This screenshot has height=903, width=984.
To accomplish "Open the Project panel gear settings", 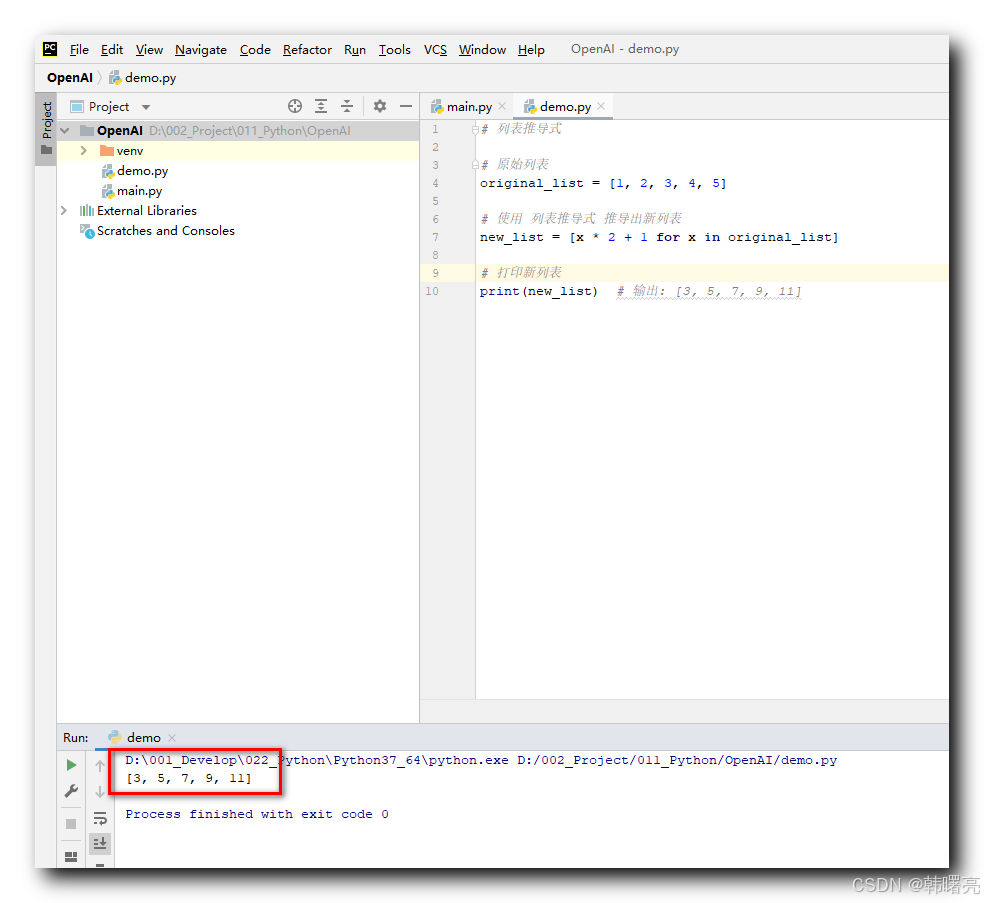I will tap(380, 106).
